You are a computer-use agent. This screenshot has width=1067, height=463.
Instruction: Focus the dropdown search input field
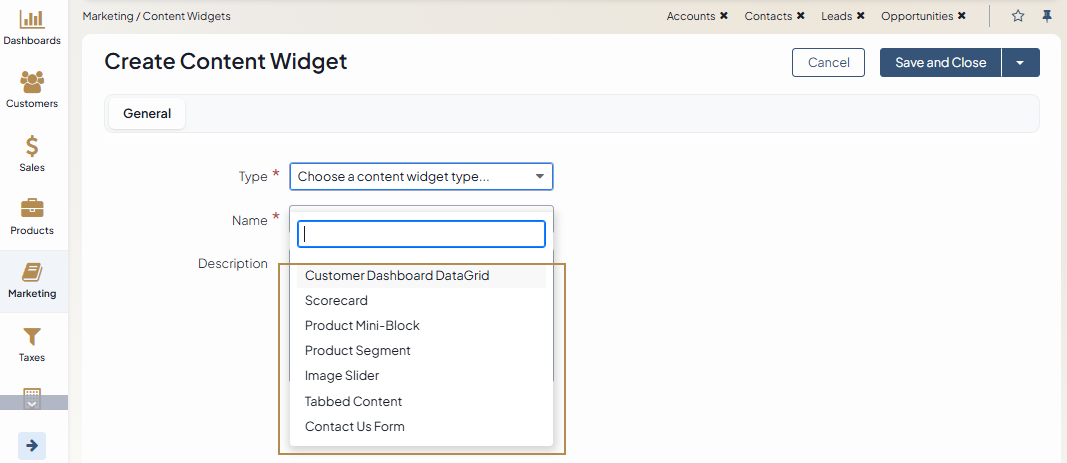click(x=421, y=234)
